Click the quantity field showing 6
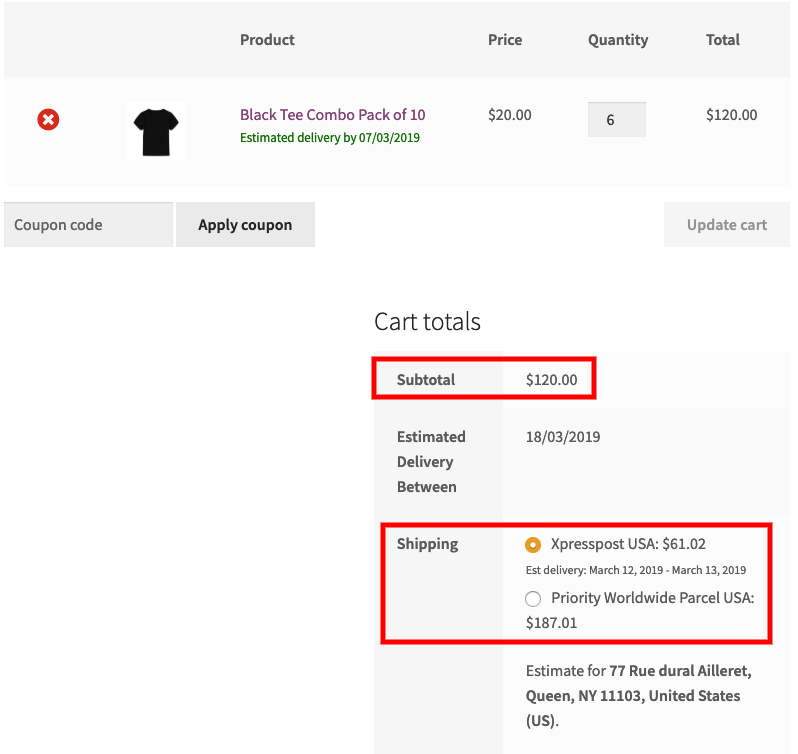Viewport: 798px width, 754px height. point(616,120)
